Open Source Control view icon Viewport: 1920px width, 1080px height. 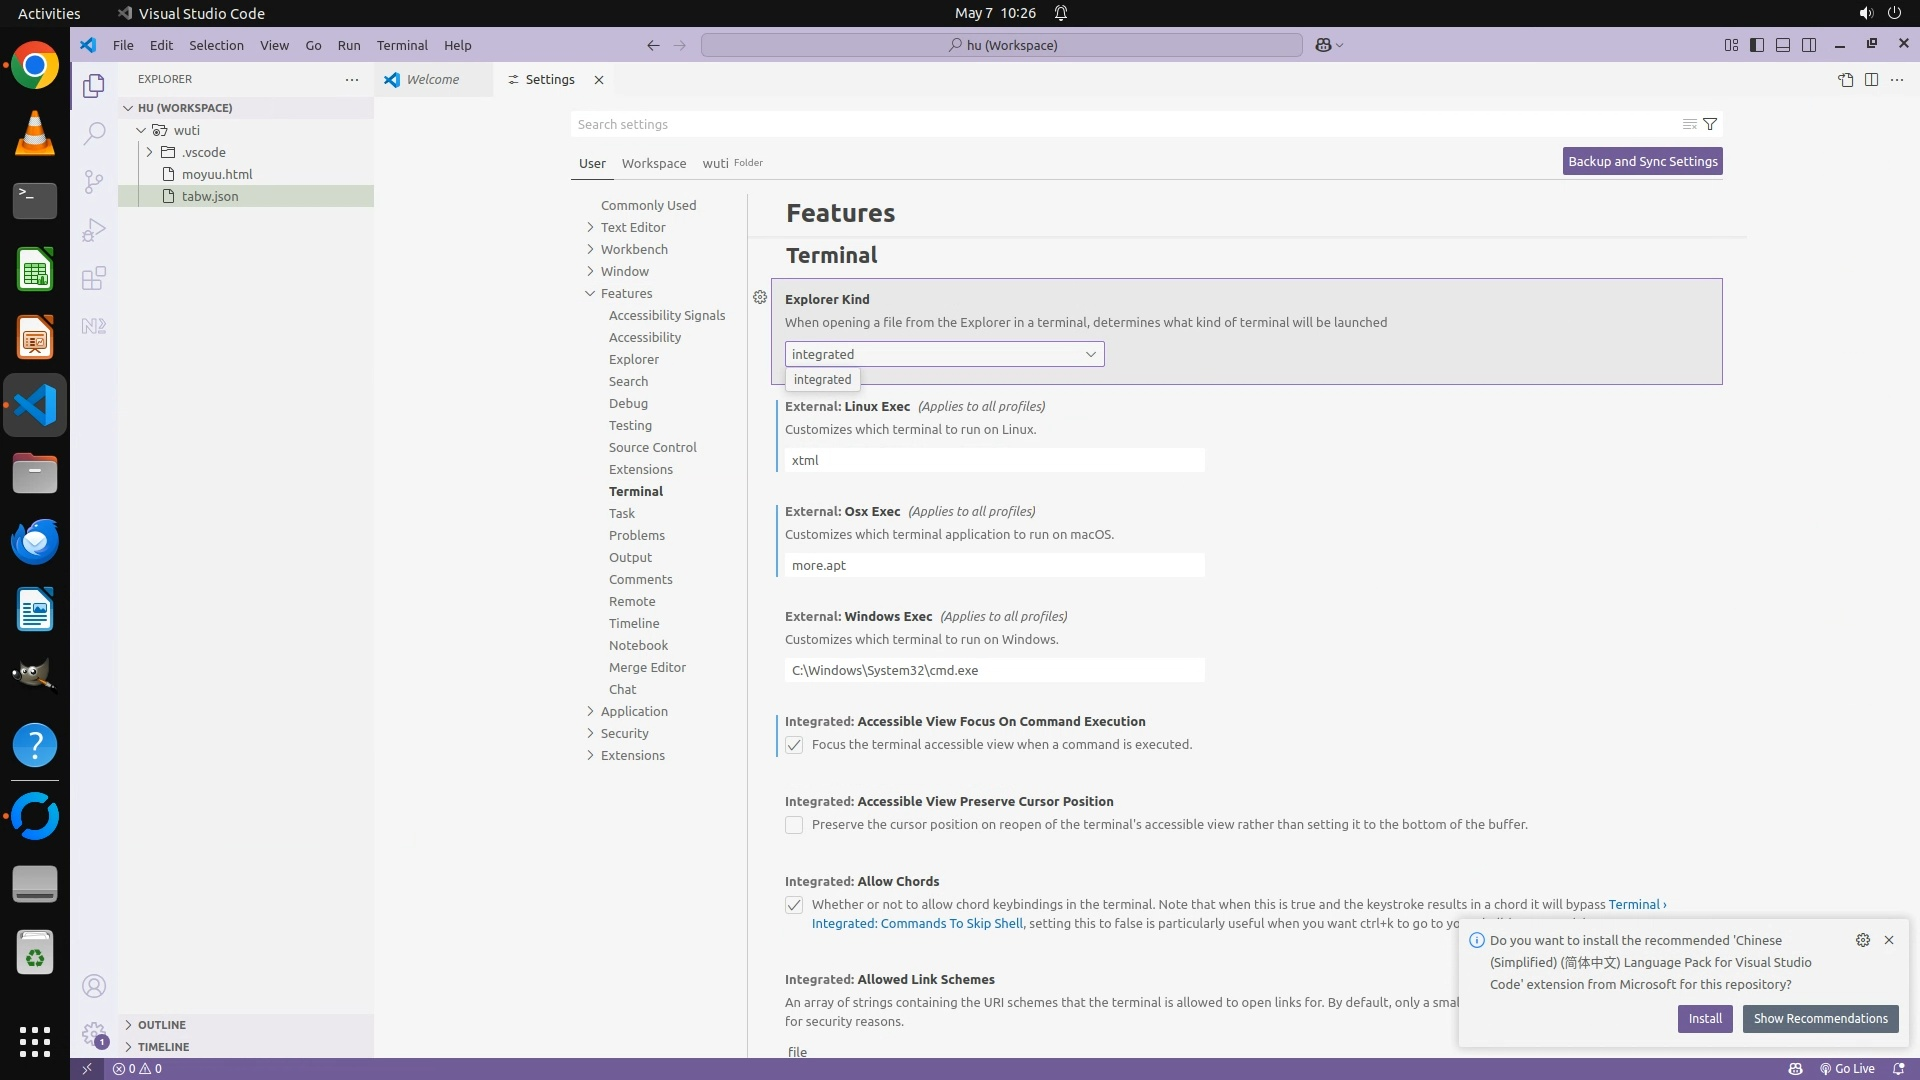94,181
